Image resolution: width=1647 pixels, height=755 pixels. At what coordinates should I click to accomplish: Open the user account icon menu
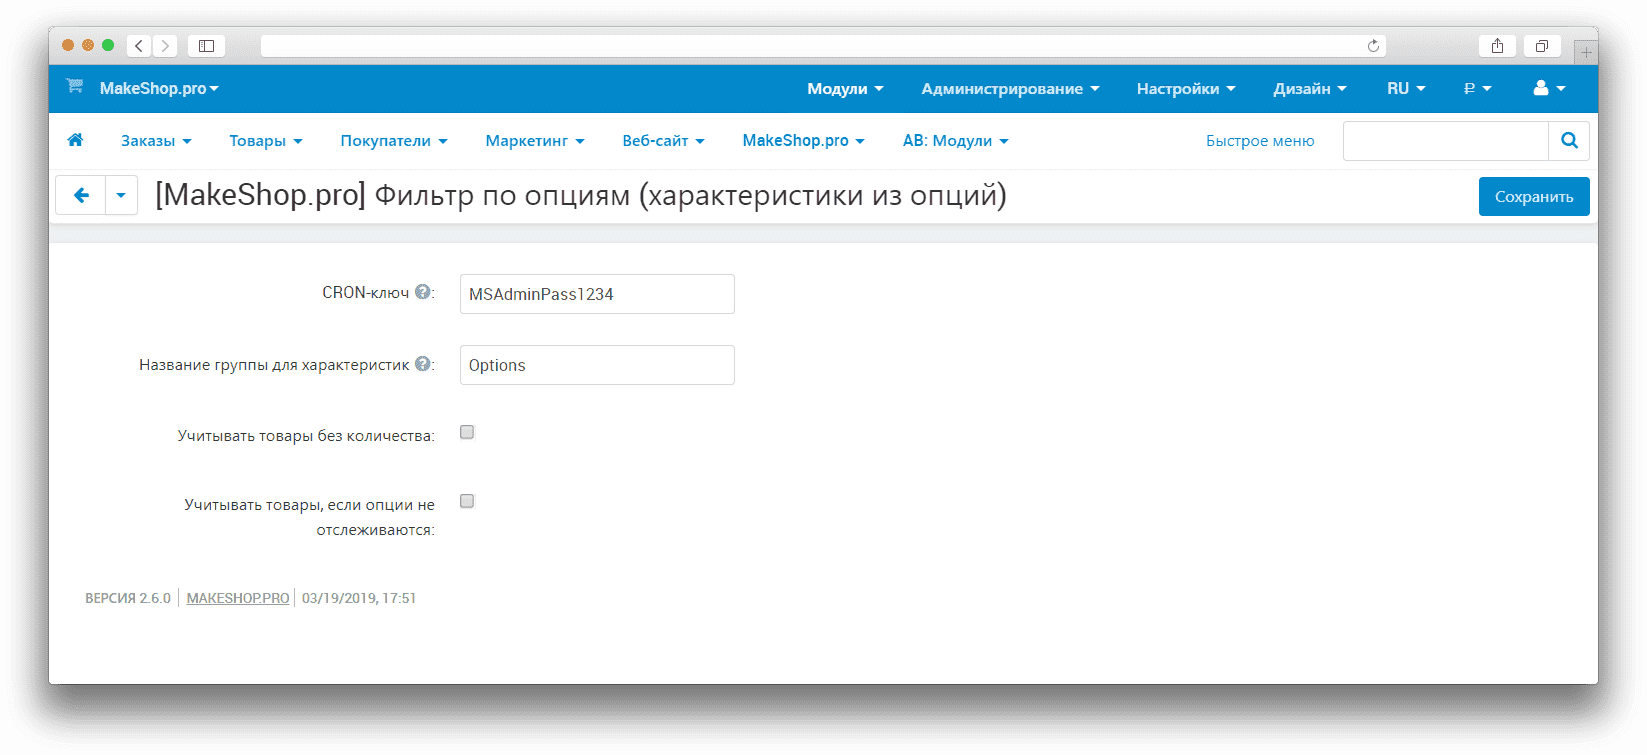tap(1549, 88)
